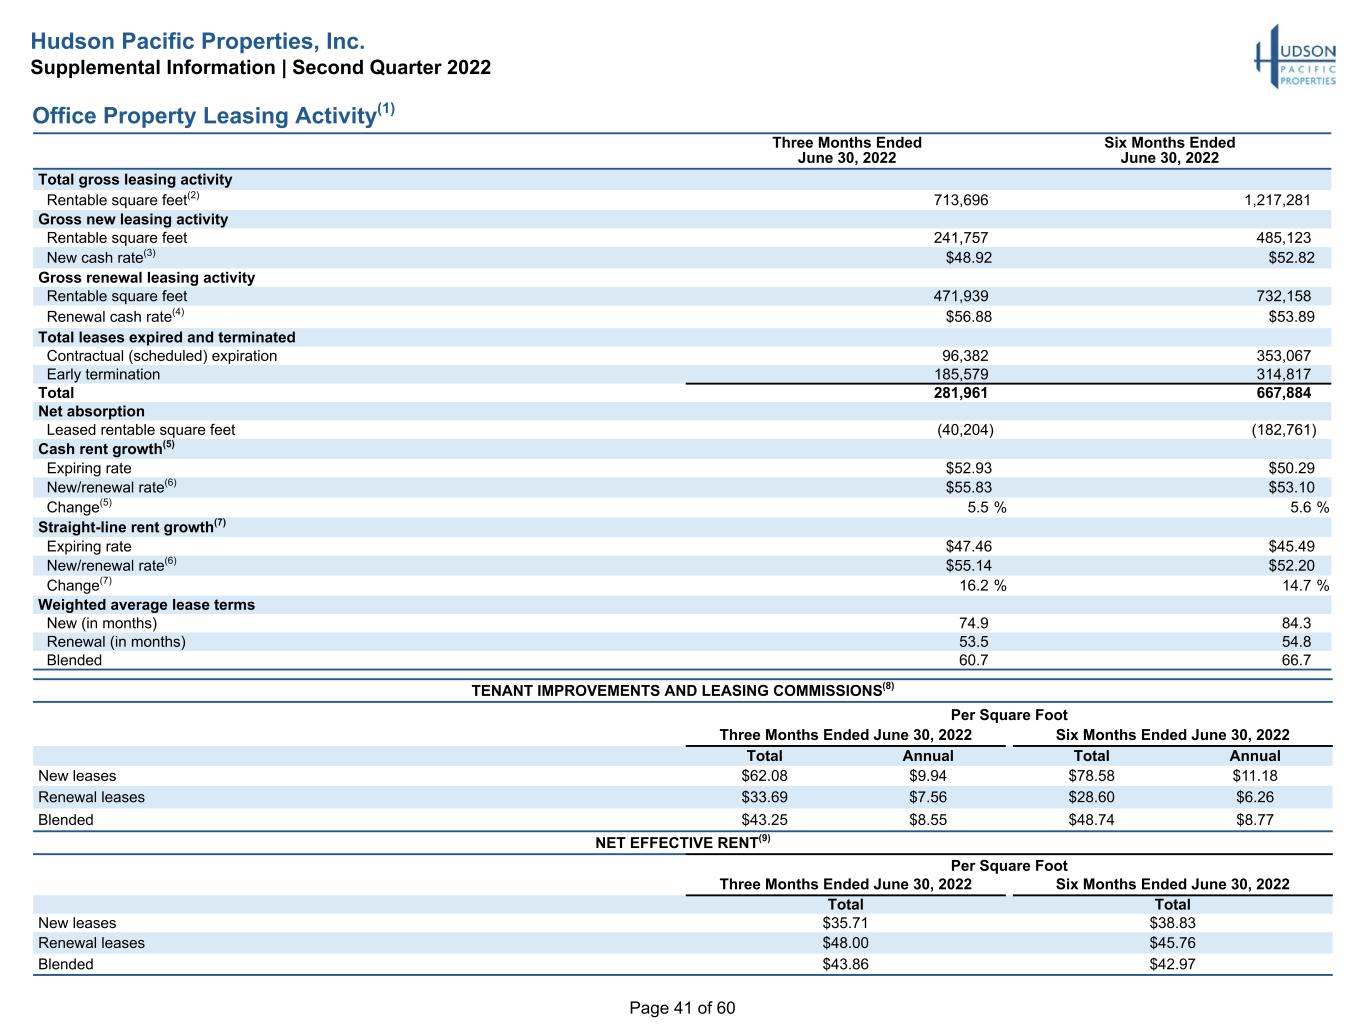Select the Tenant Improvements and Leasing Commissions title
The height and width of the screenshot is (1024, 1365).
[x=683, y=690]
